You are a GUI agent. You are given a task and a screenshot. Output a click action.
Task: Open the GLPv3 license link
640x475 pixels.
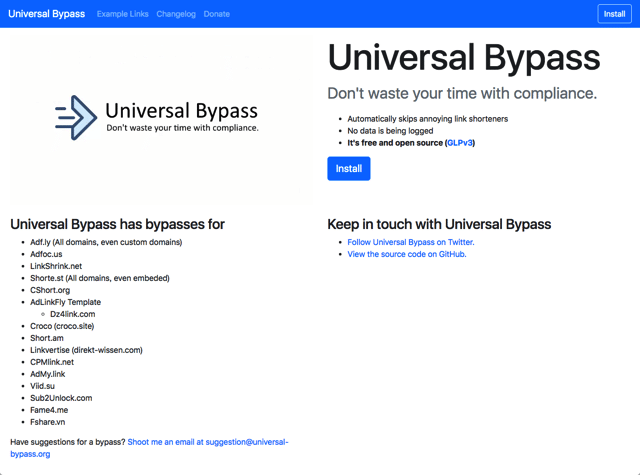pyautogui.click(x=460, y=143)
